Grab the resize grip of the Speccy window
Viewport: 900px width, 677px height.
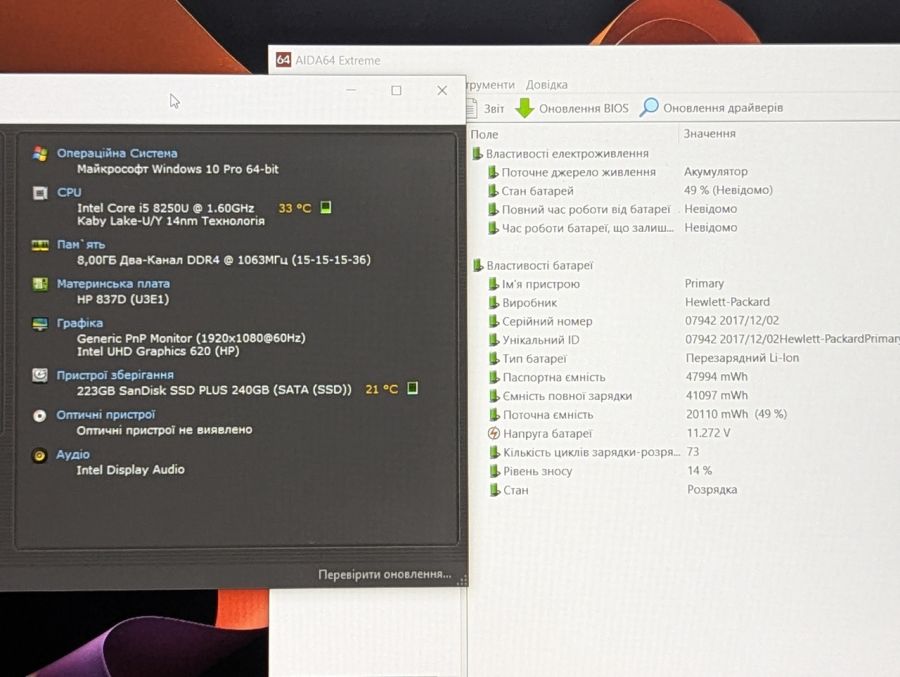(462, 581)
